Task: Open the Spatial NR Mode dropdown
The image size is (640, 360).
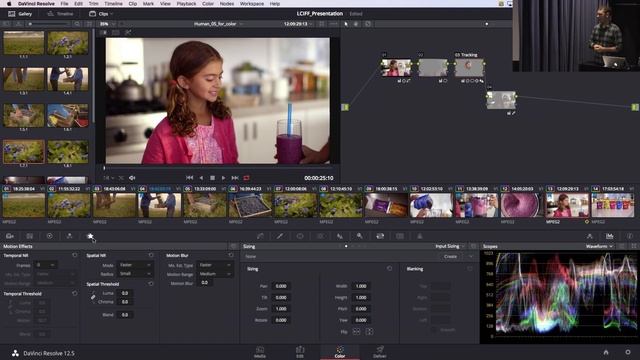Action: pyautogui.click(x=135, y=265)
